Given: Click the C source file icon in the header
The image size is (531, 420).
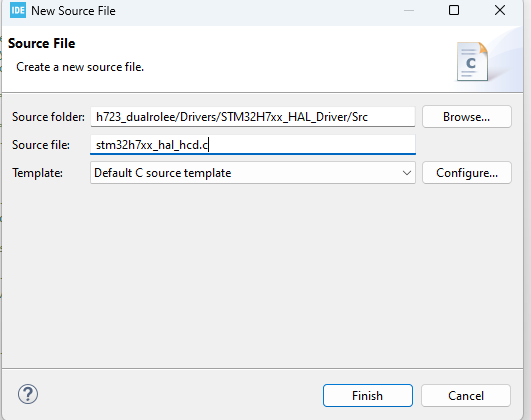Looking at the screenshot, I should coord(472,62).
